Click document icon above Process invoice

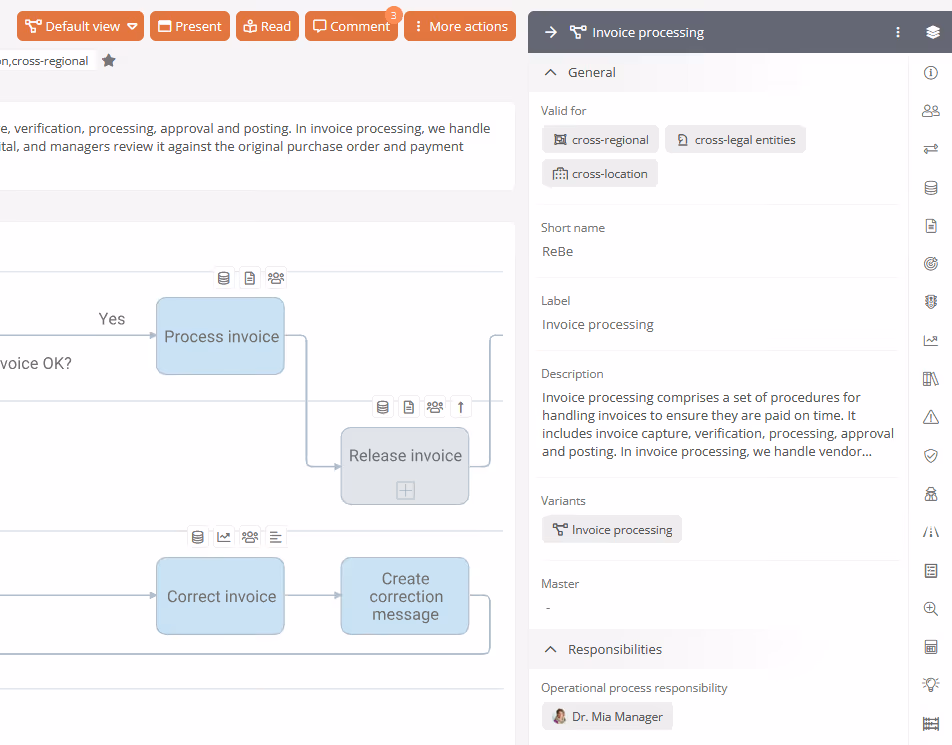pos(250,278)
